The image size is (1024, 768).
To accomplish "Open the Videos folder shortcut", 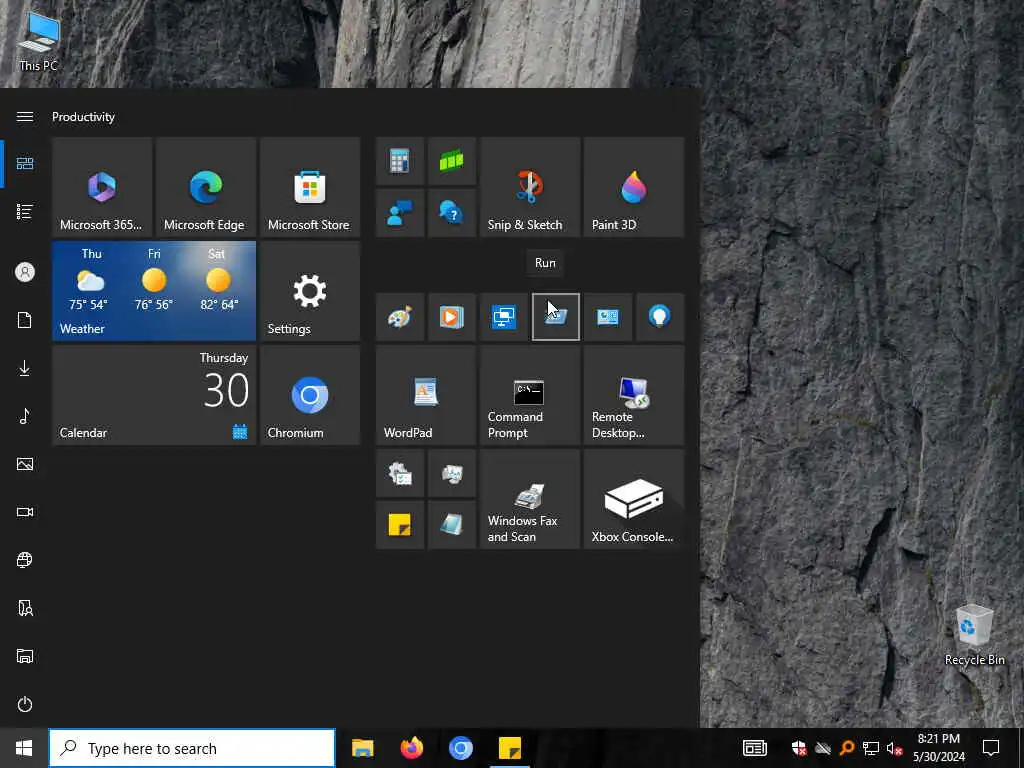I will click(x=25, y=512).
